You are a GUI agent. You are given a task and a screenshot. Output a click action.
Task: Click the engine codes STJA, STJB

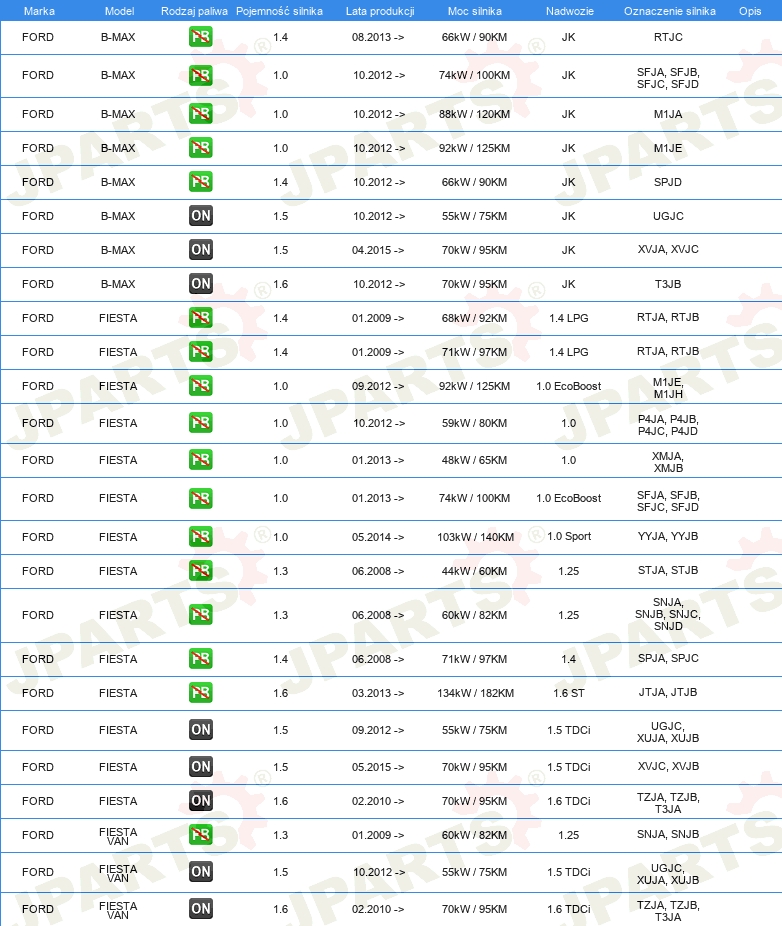(x=668, y=570)
